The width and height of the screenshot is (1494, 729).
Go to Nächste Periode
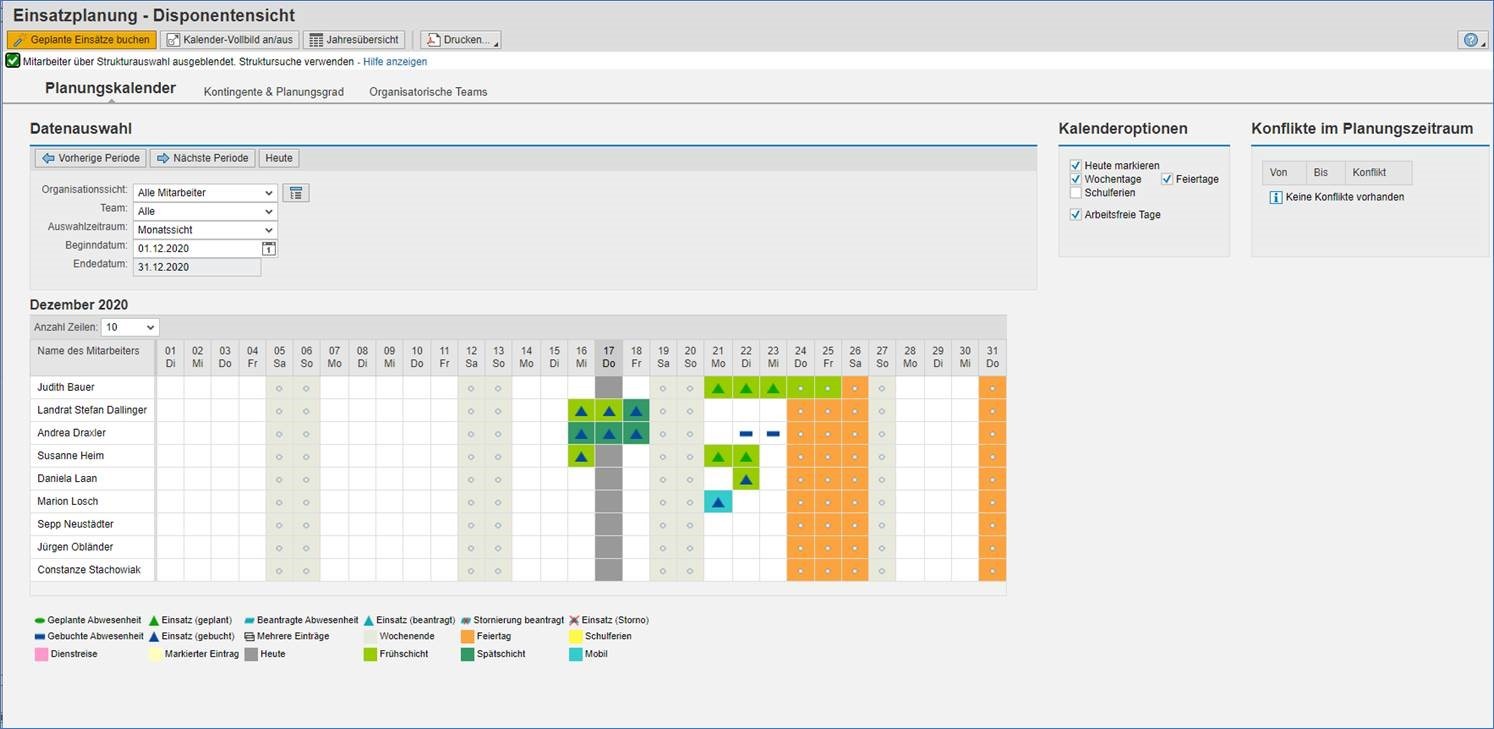point(202,158)
